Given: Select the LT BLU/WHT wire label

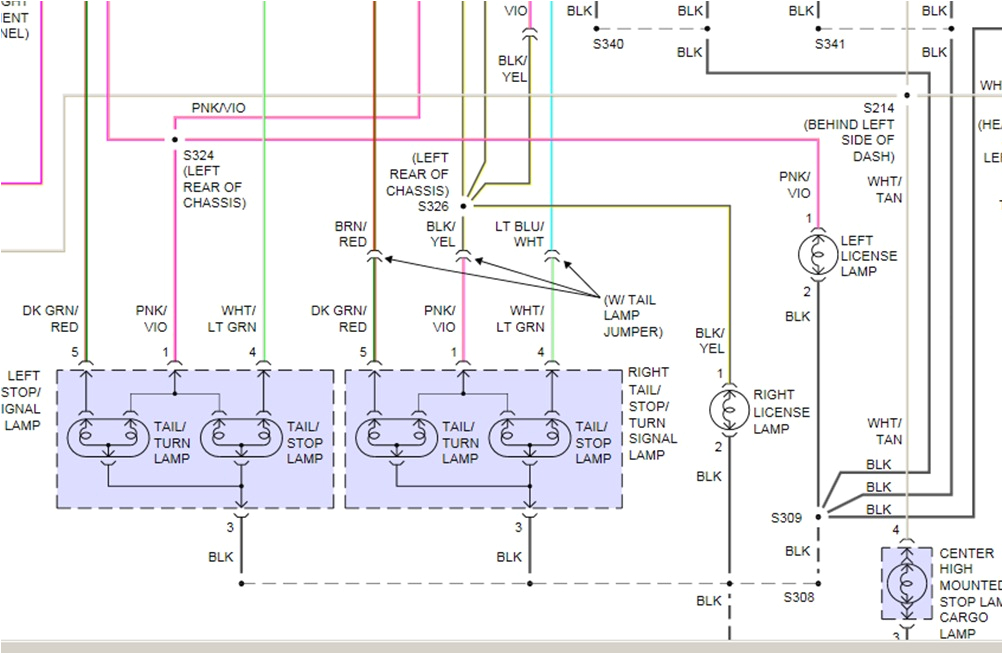Looking at the screenshot, I should tap(520, 233).
